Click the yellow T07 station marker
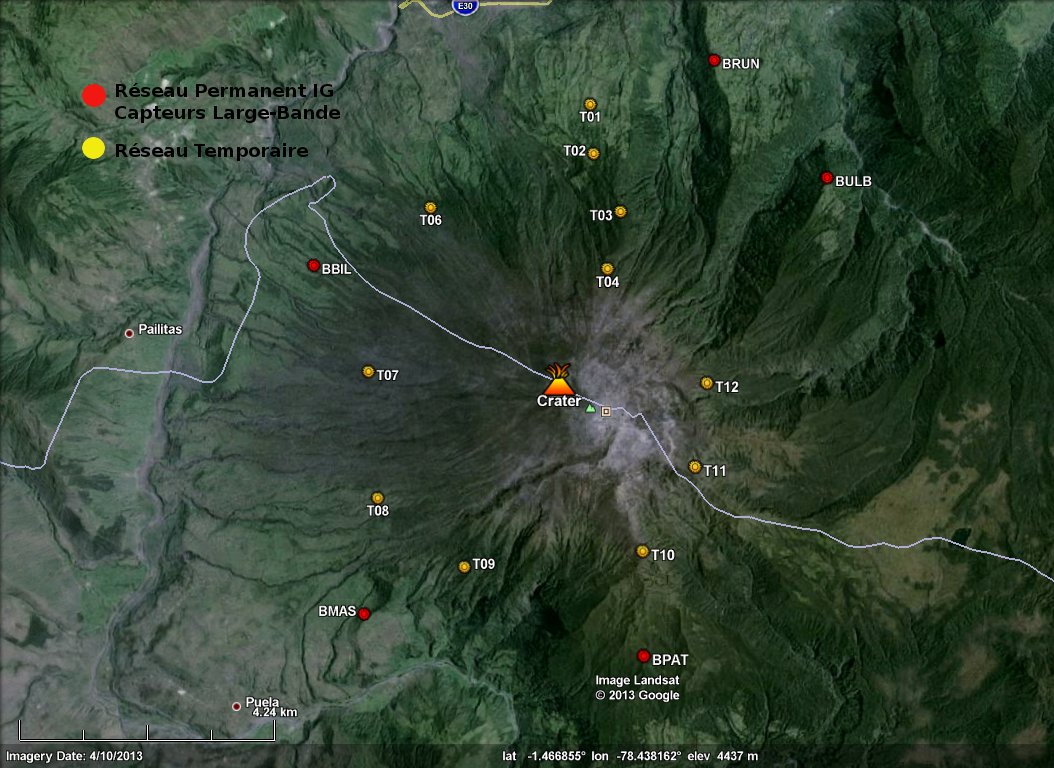This screenshot has height=768, width=1054. [368, 372]
